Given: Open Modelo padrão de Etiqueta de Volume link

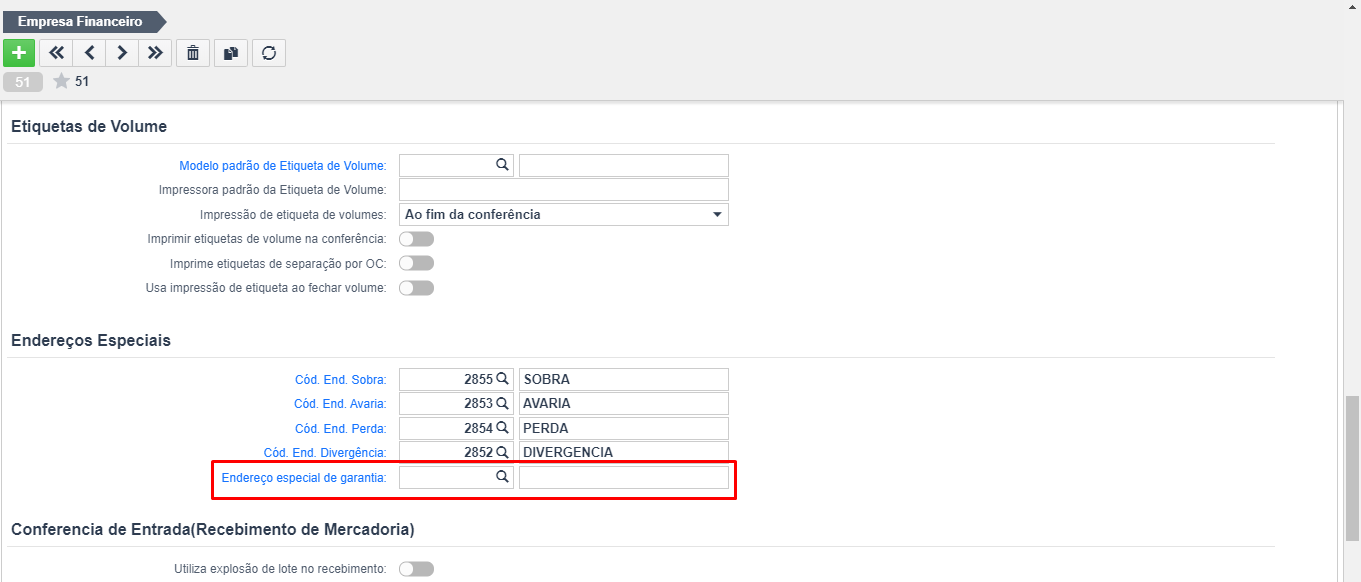Looking at the screenshot, I should point(283,166).
